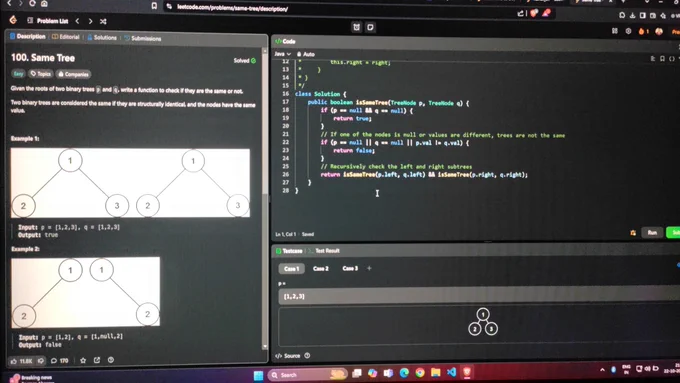Switch to the Description tab
The width and height of the screenshot is (680, 383).
28,36
